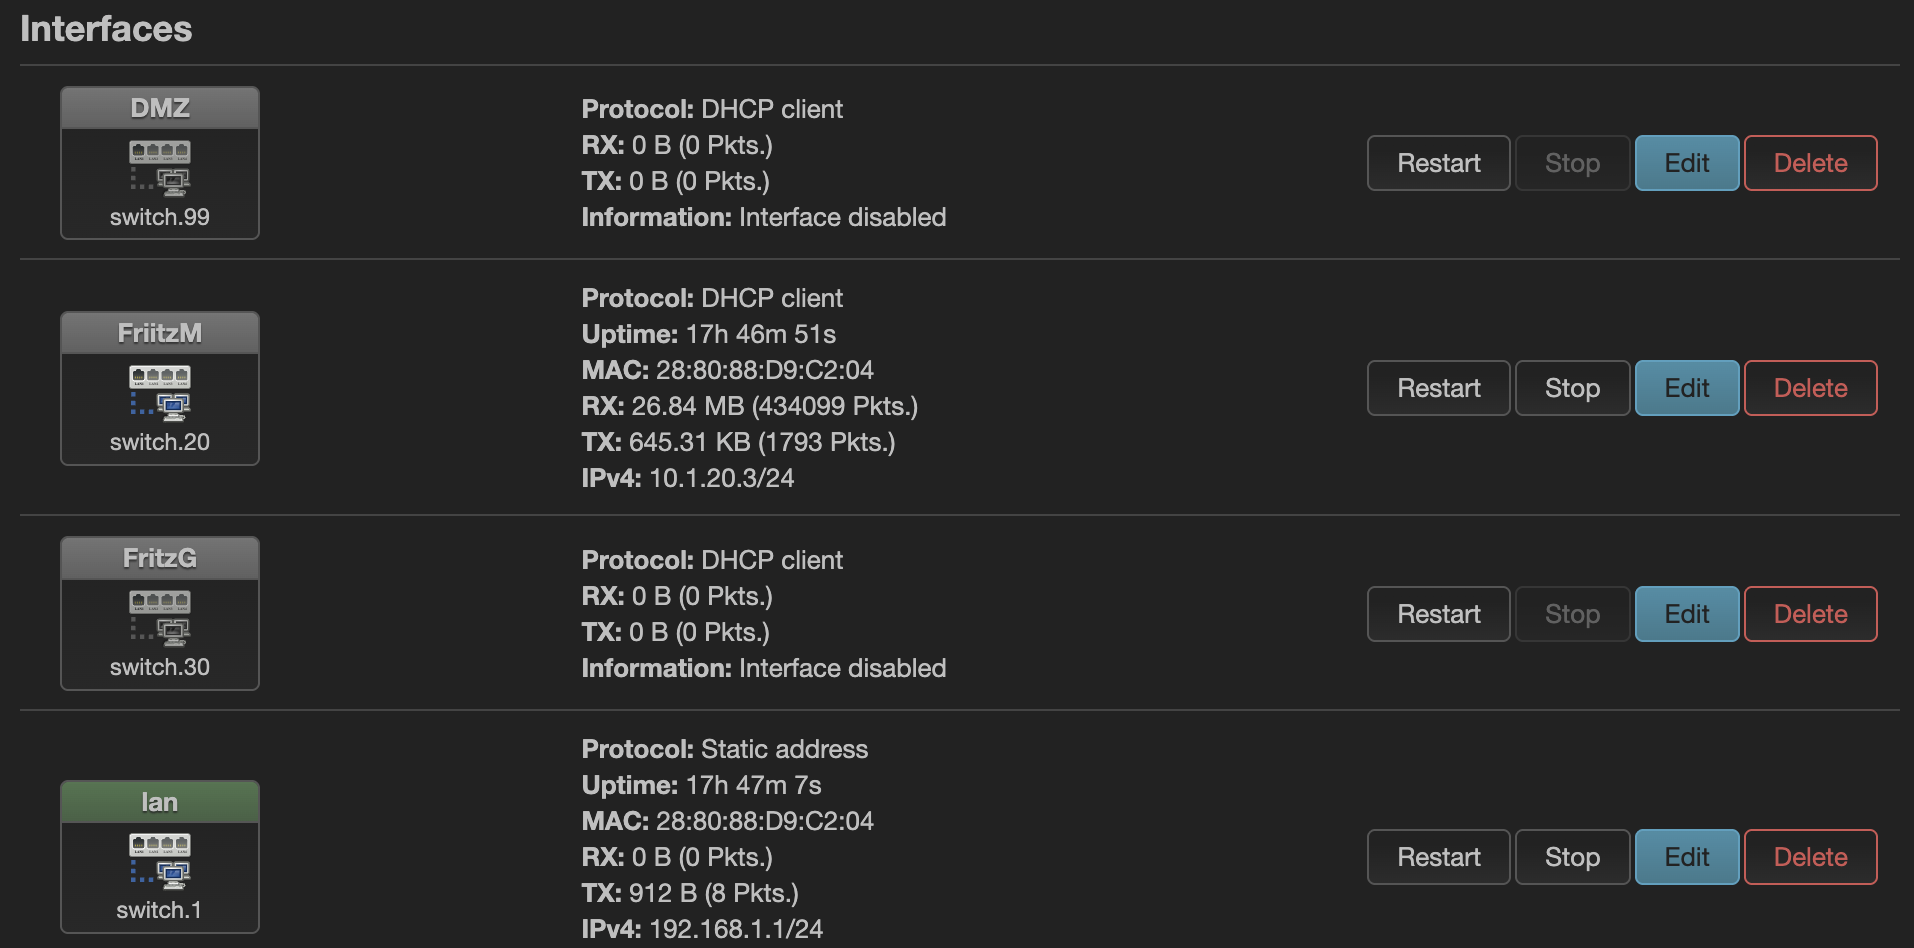Delete the lan interface

[x=1810, y=857]
